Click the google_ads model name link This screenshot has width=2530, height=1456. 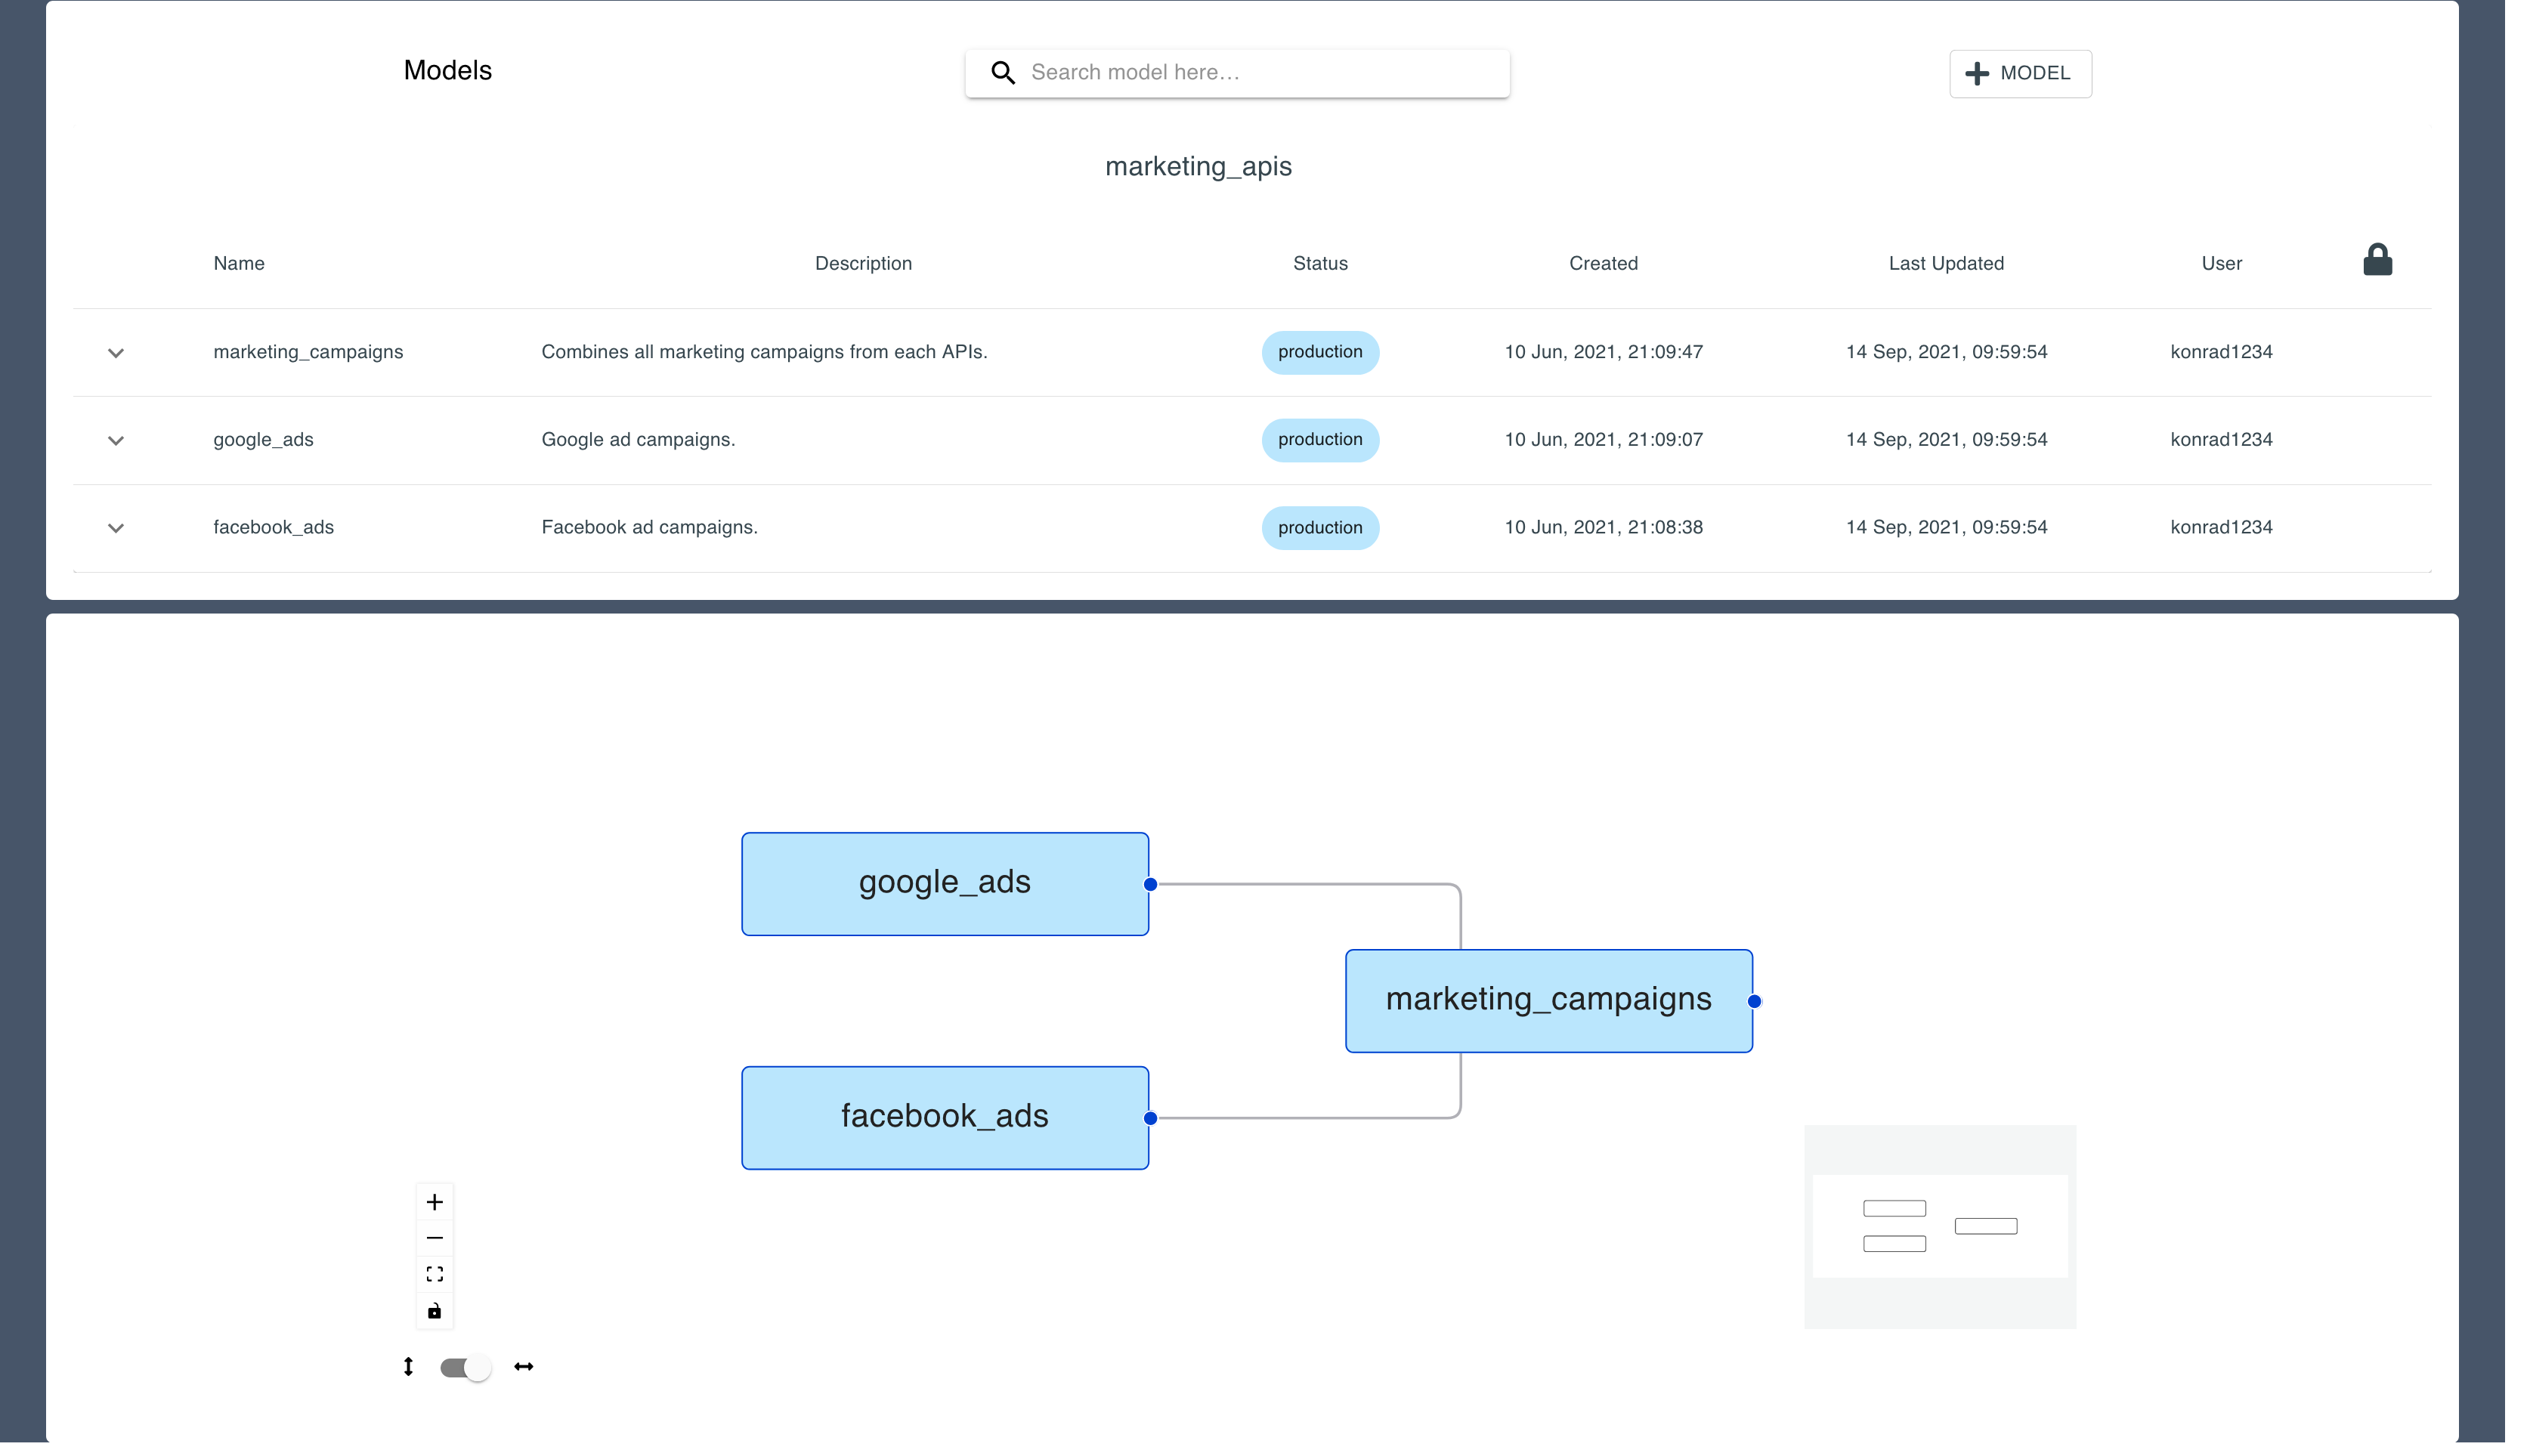tap(261, 437)
